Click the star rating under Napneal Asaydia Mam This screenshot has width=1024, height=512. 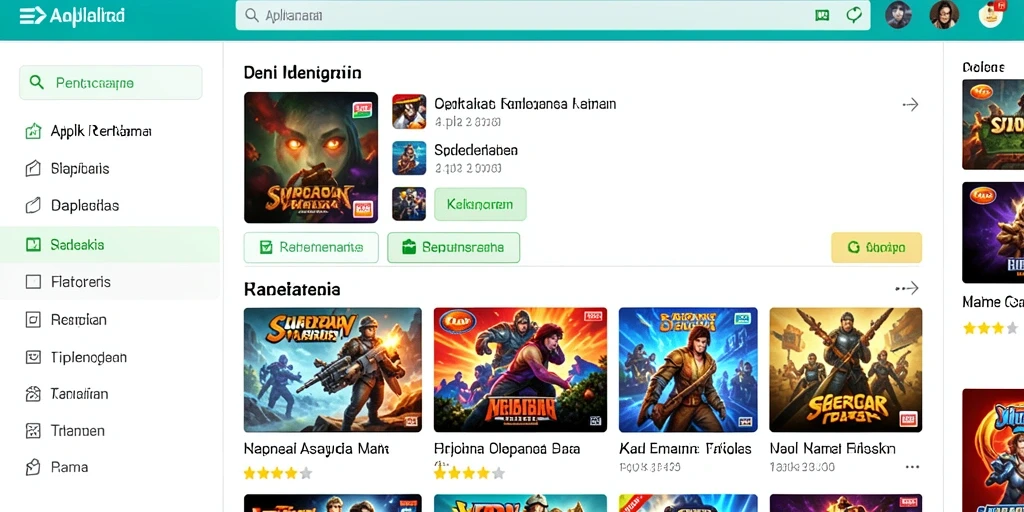(278, 473)
